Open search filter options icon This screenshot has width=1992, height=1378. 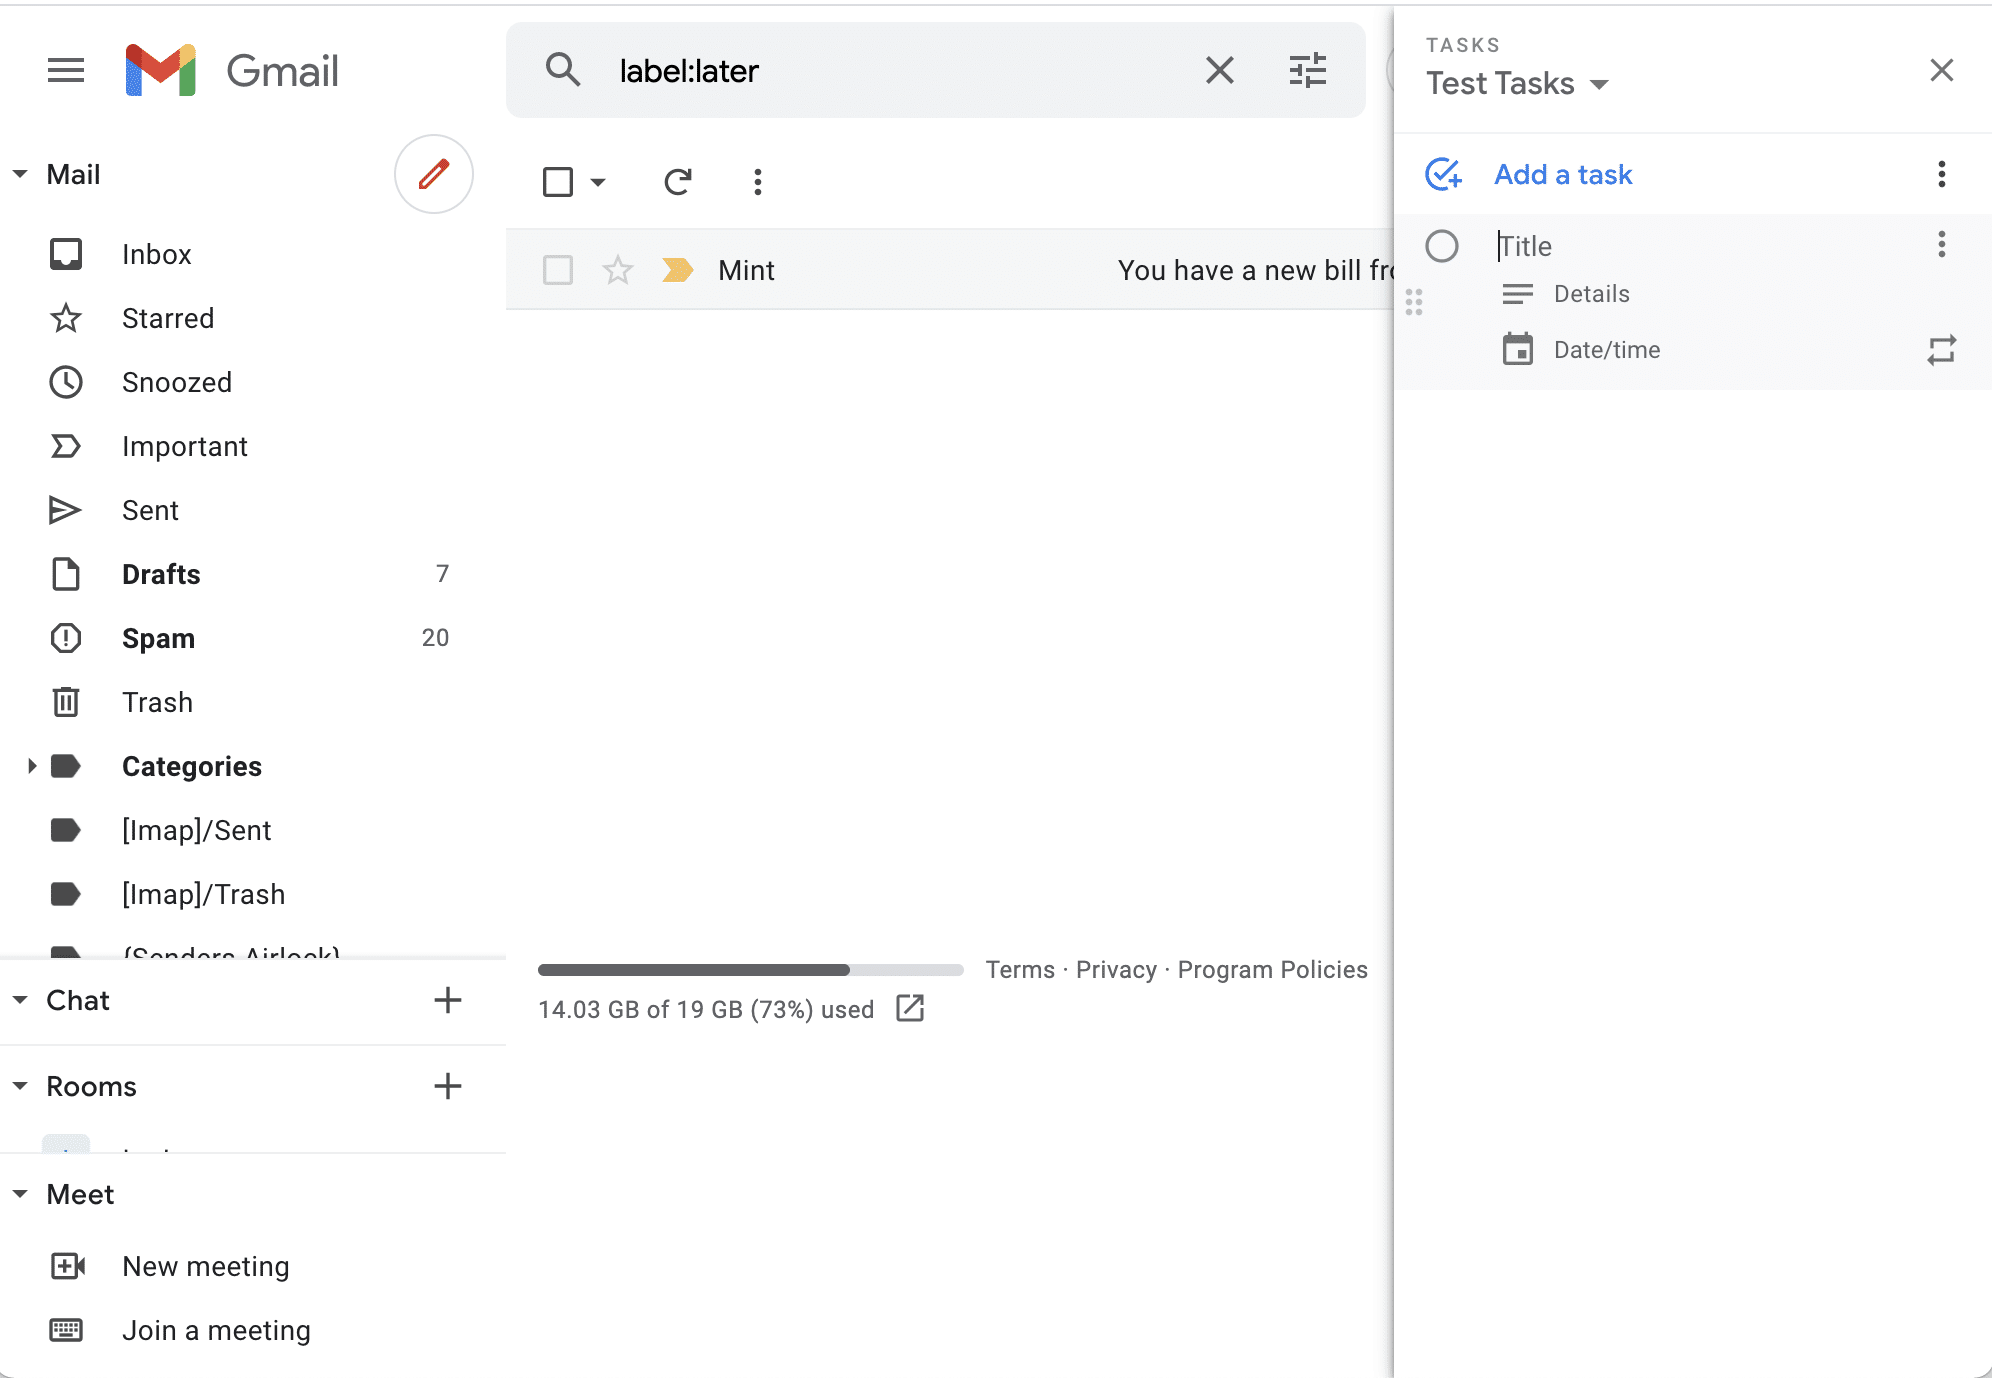pos(1307,70)
